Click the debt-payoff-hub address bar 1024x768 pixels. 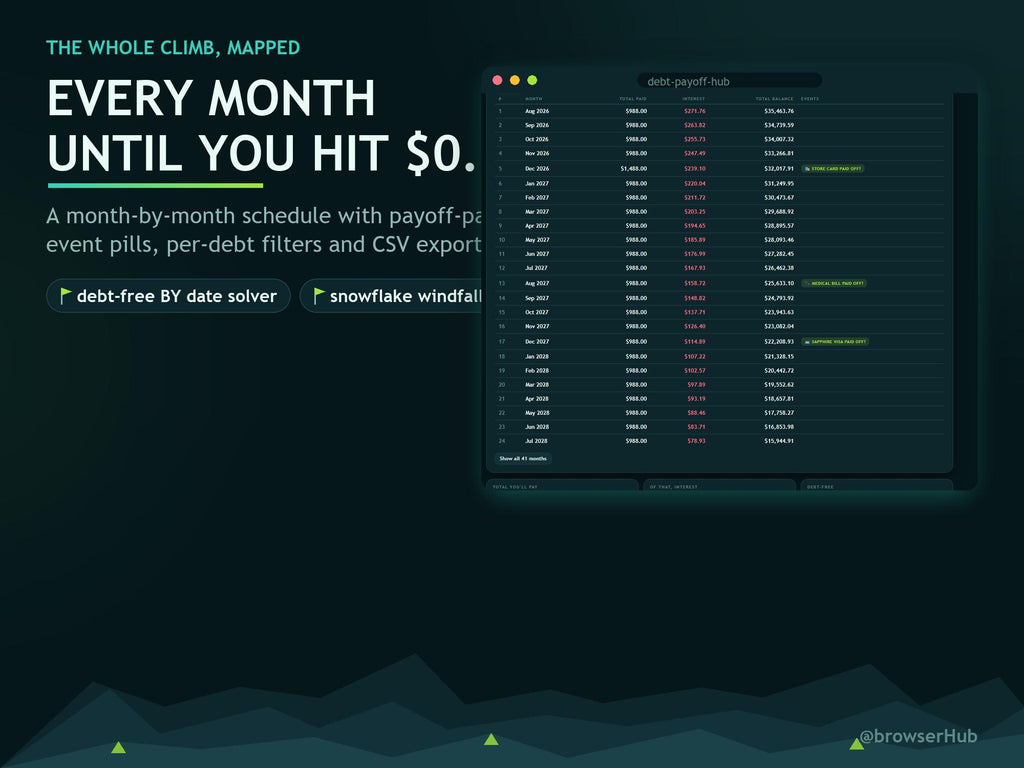coord(729,81)
